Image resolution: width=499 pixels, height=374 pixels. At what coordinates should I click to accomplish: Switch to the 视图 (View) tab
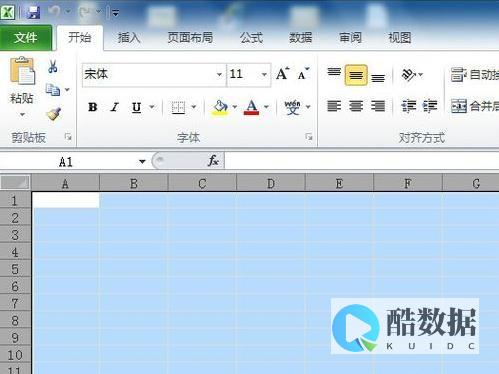(x=400, y=38)
